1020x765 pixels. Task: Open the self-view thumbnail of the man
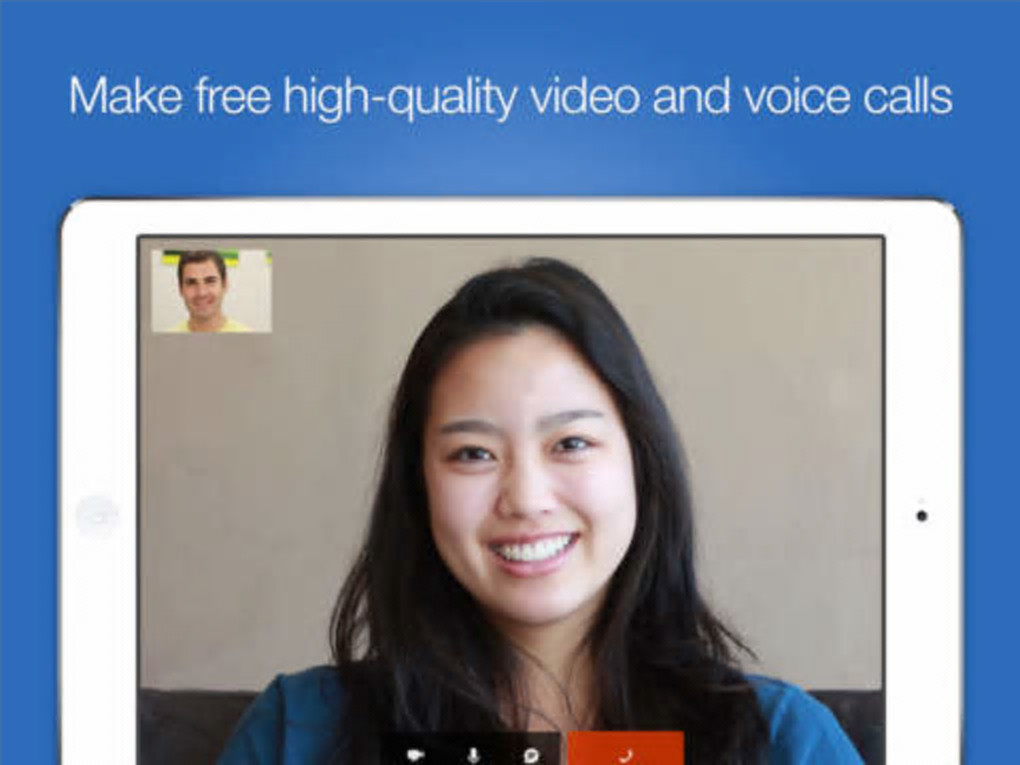click(x=211, y=291)
